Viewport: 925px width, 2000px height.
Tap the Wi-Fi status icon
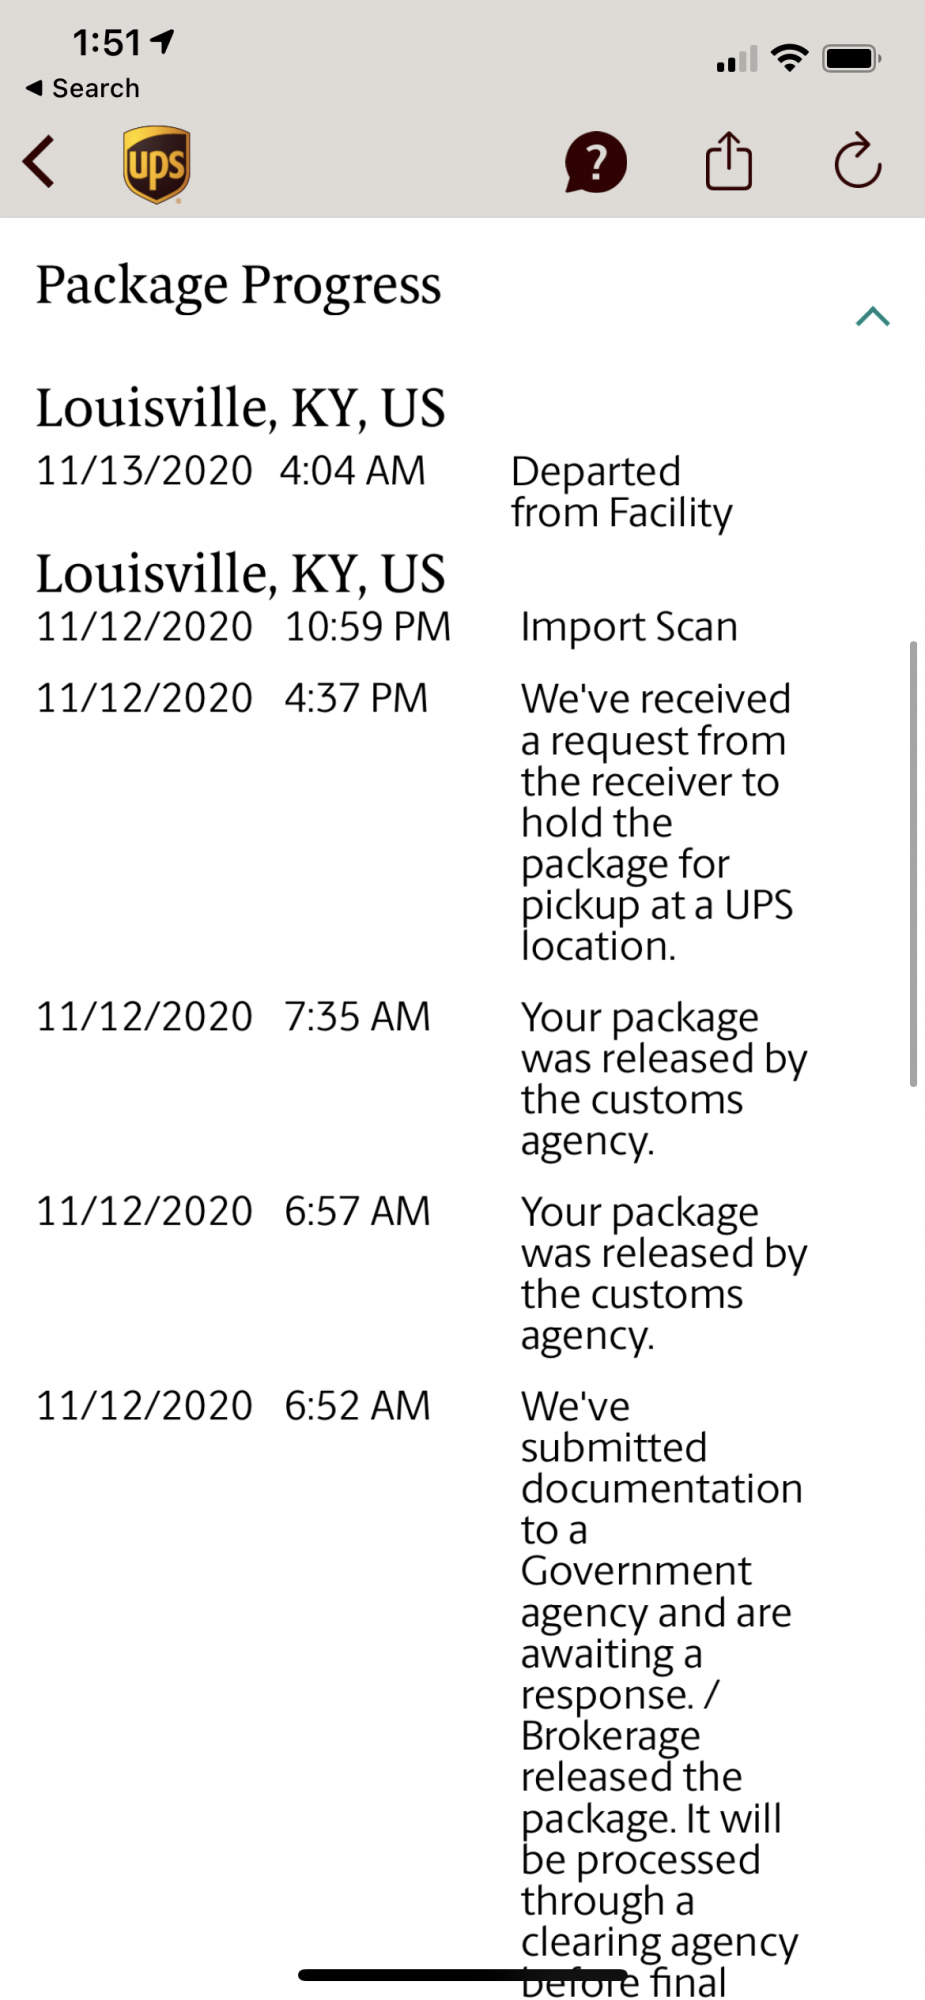coord(790,58)
